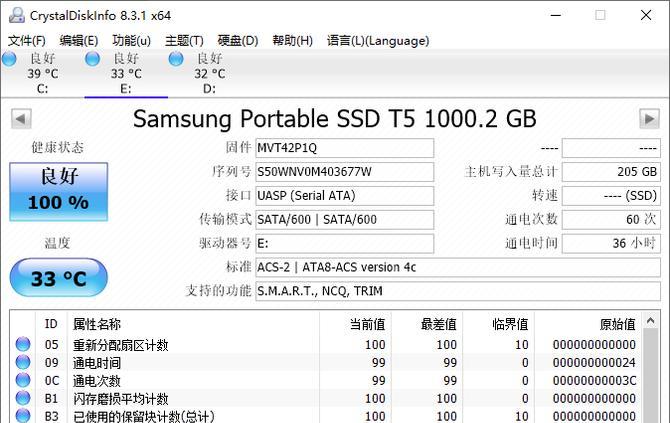The height and width of the screenshot is (423, 670).
Task: Select the 闪存磨损平均计数 attribute row
Action: pos(326,398)
